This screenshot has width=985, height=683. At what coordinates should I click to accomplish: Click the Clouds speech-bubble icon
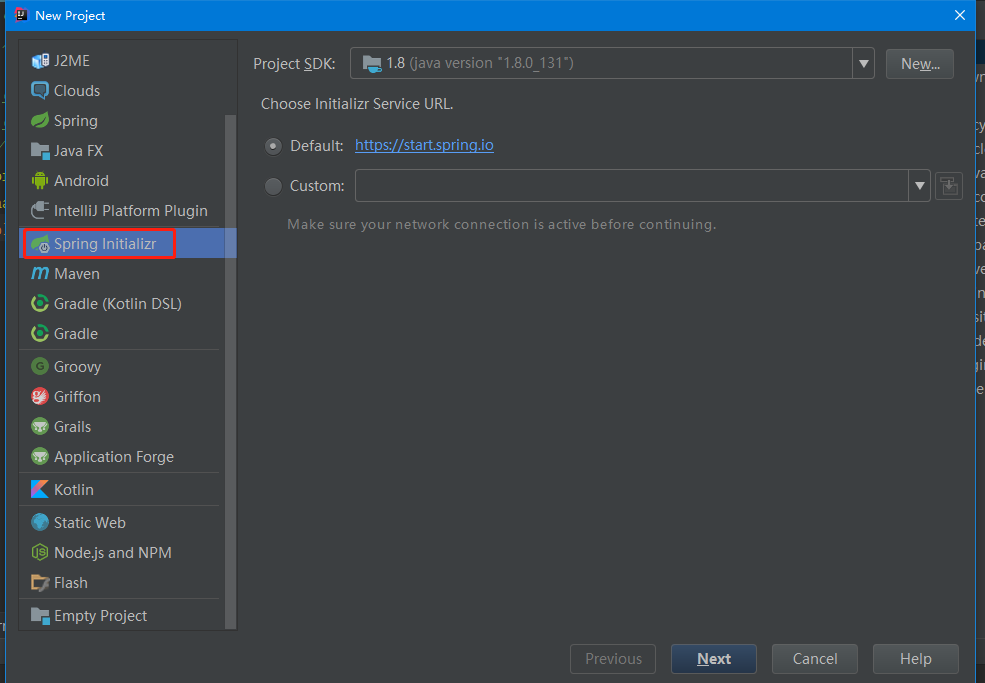pyautogui.click(x=40, y=91)
